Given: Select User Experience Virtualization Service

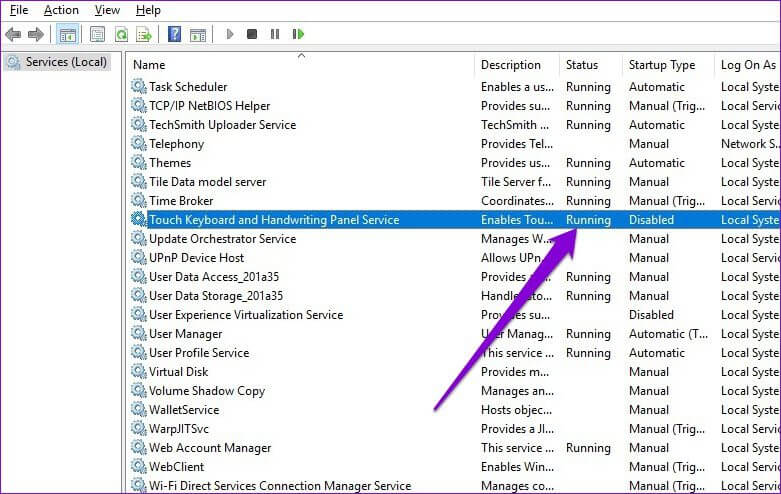Looking at the screenshot, I should point(246,315).
